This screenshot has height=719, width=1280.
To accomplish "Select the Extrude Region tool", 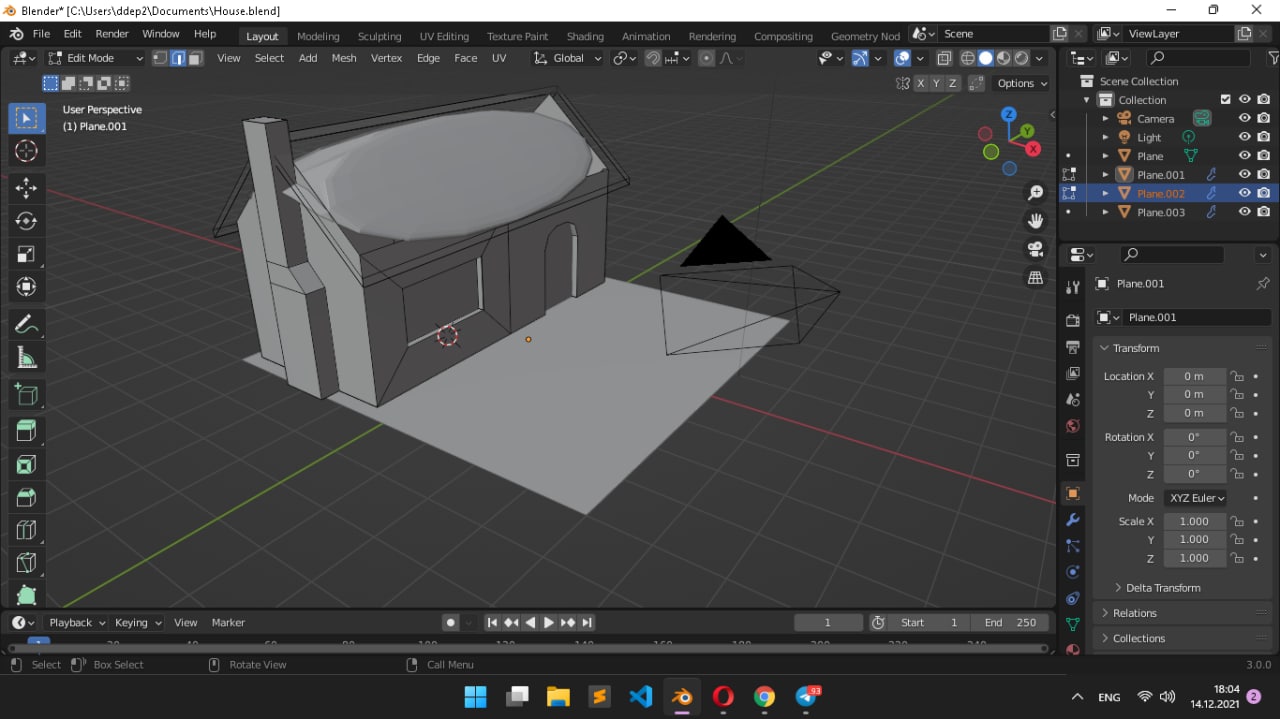I will click(27, 431).
